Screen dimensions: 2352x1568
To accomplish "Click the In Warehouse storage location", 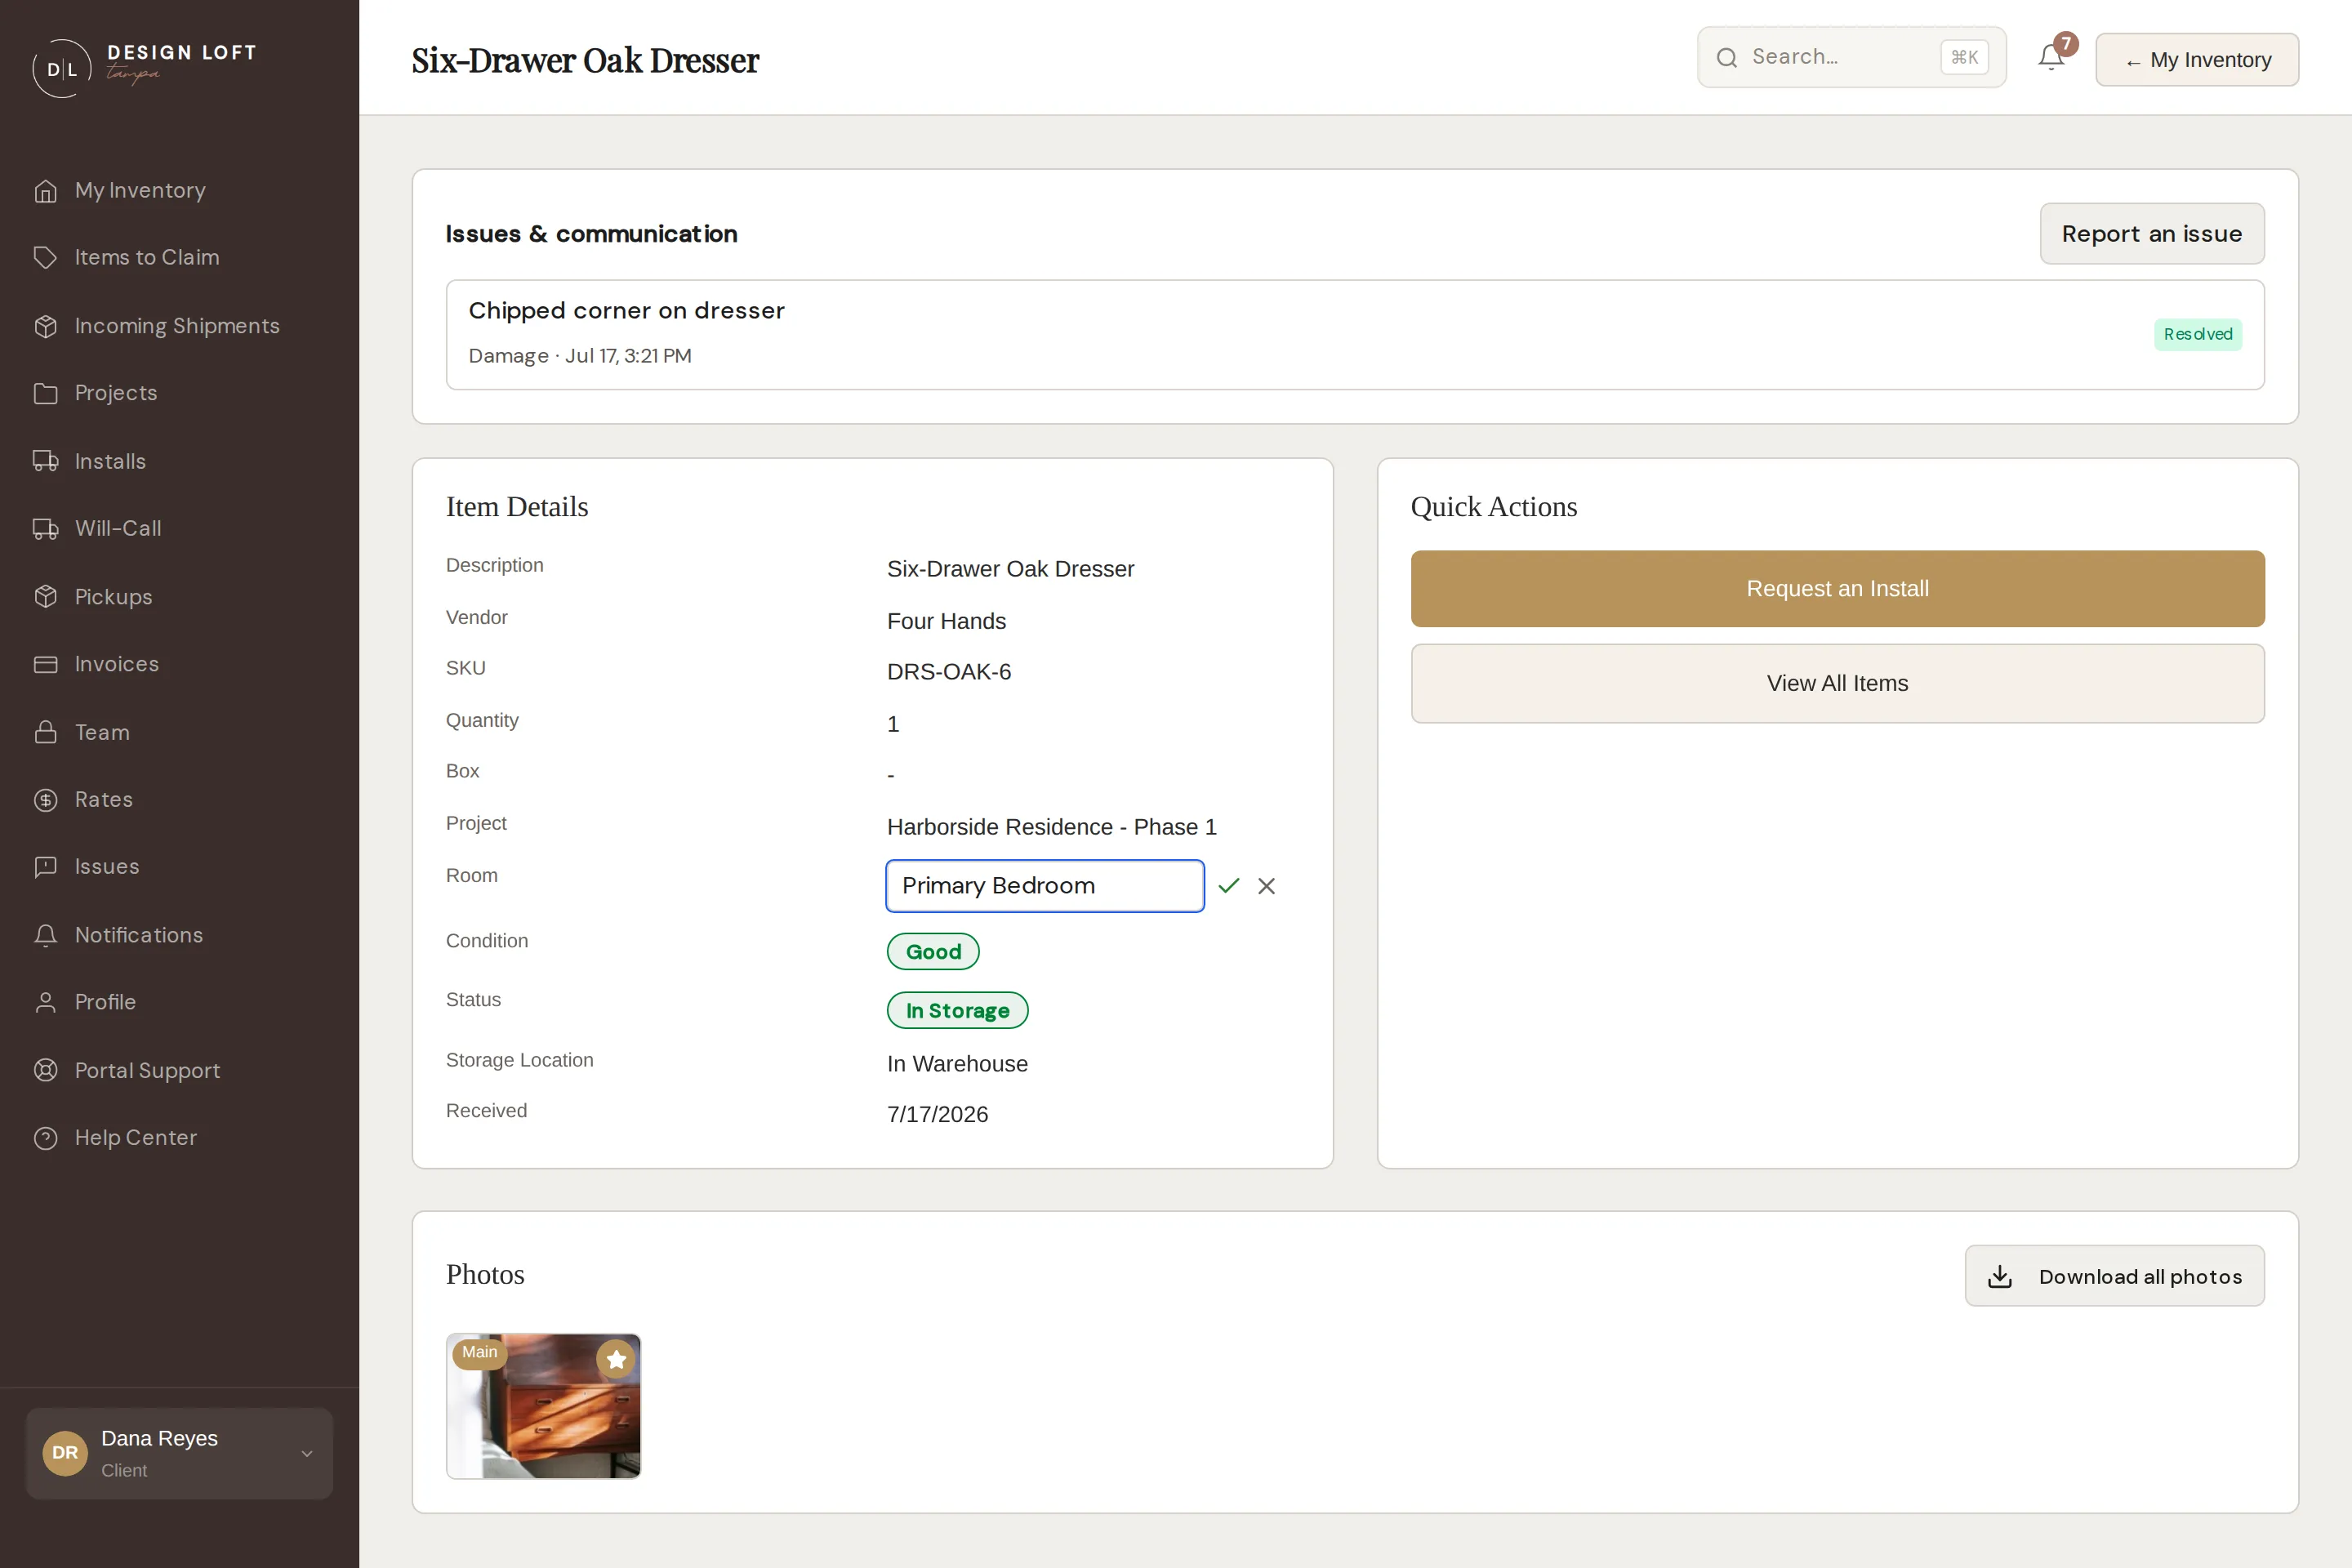I will (957, 1064).
